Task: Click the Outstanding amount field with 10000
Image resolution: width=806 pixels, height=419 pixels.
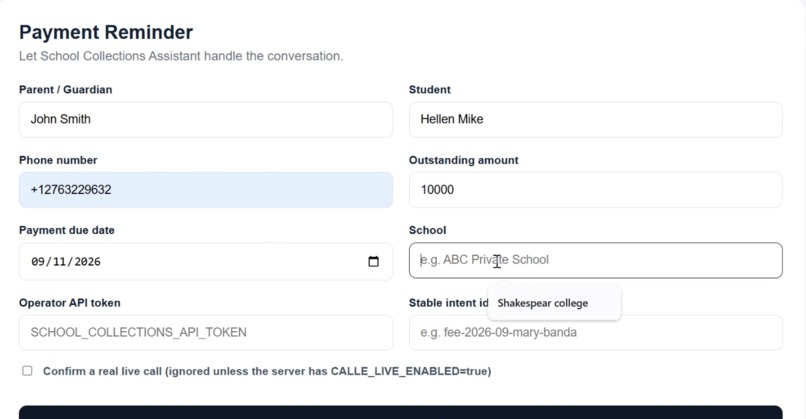Action: click(x=595, y=190)
